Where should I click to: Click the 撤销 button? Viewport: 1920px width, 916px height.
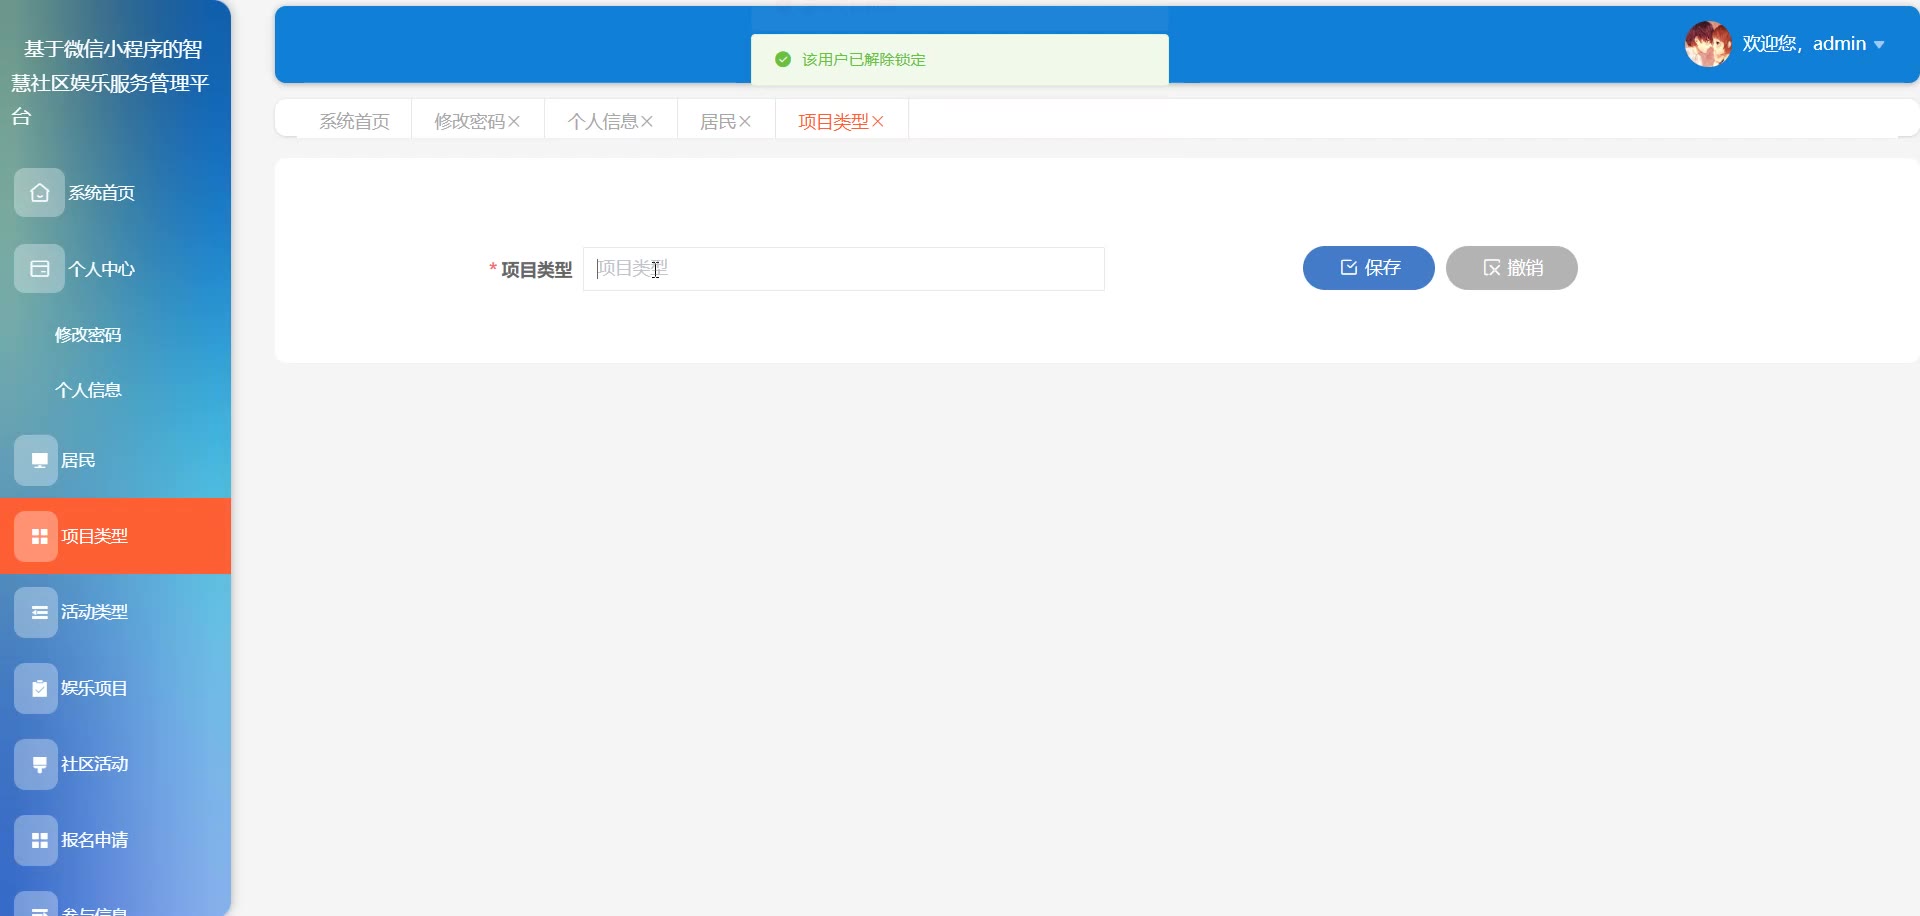click(x=1511, y=268)
